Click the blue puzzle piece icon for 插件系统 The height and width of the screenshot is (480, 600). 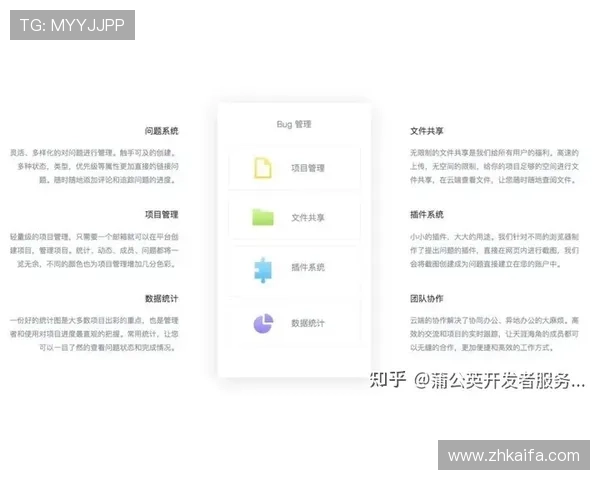tap(263, 270)
